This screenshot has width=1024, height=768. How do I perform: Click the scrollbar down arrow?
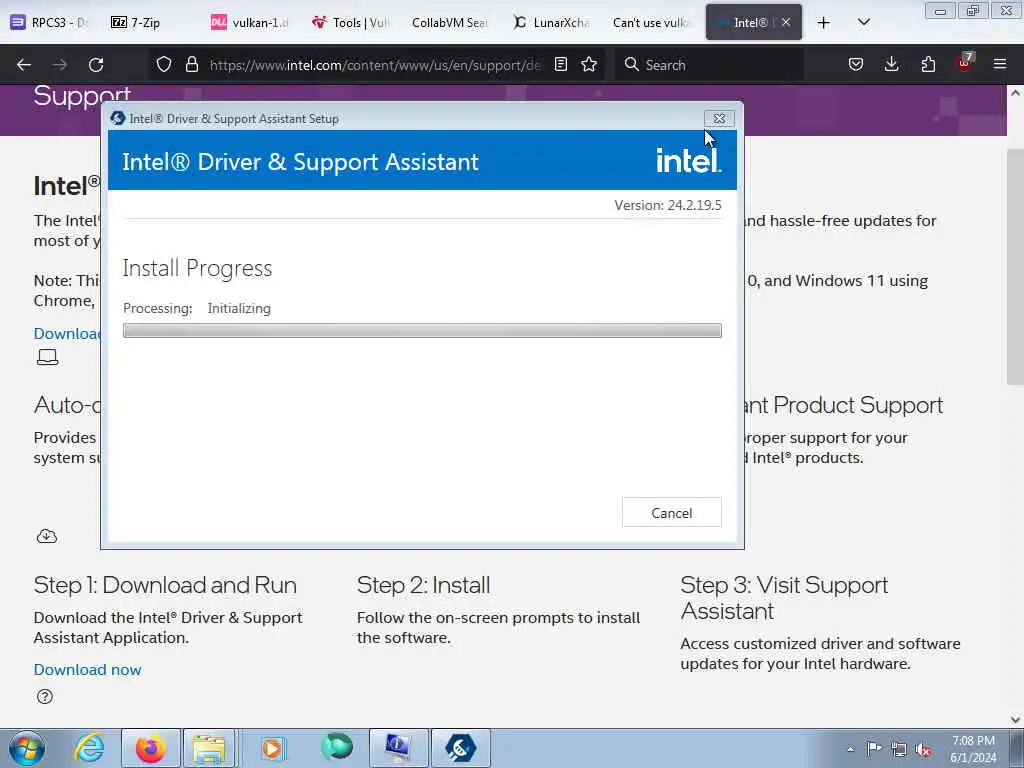pyautogui.click(x=1015, y=720)
